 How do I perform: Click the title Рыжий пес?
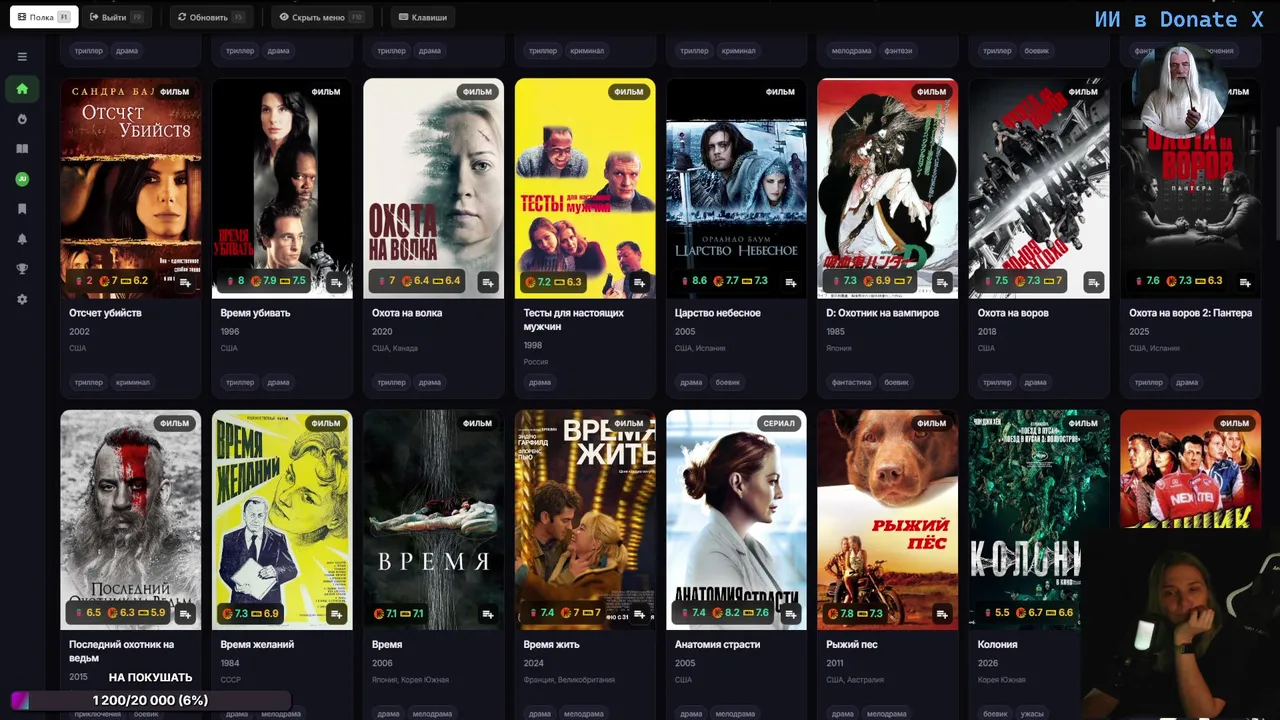click(x=852, y=645)
